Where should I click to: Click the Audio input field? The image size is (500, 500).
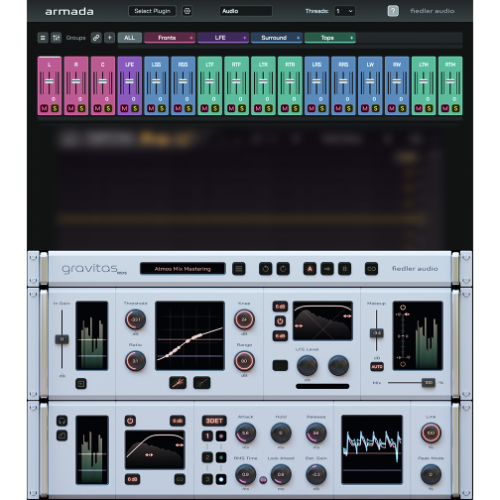(246, 11)
